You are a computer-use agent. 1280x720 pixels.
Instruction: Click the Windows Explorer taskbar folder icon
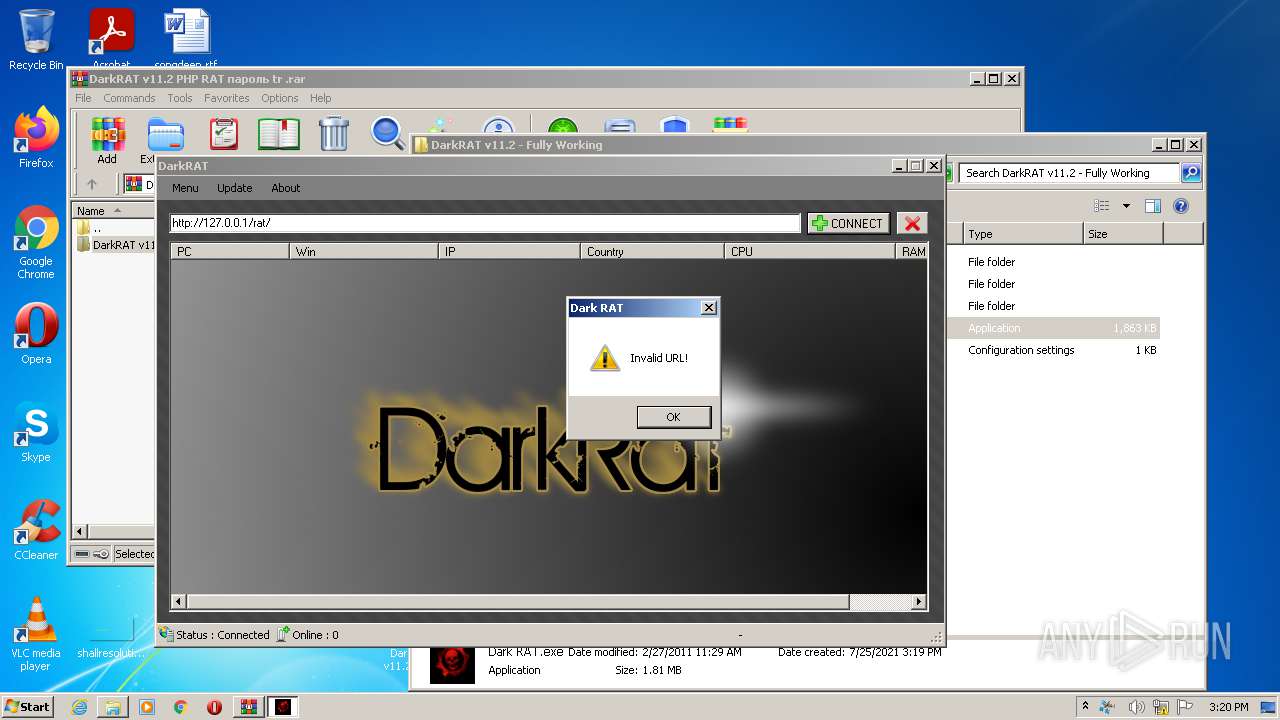[x=113, y=707]
